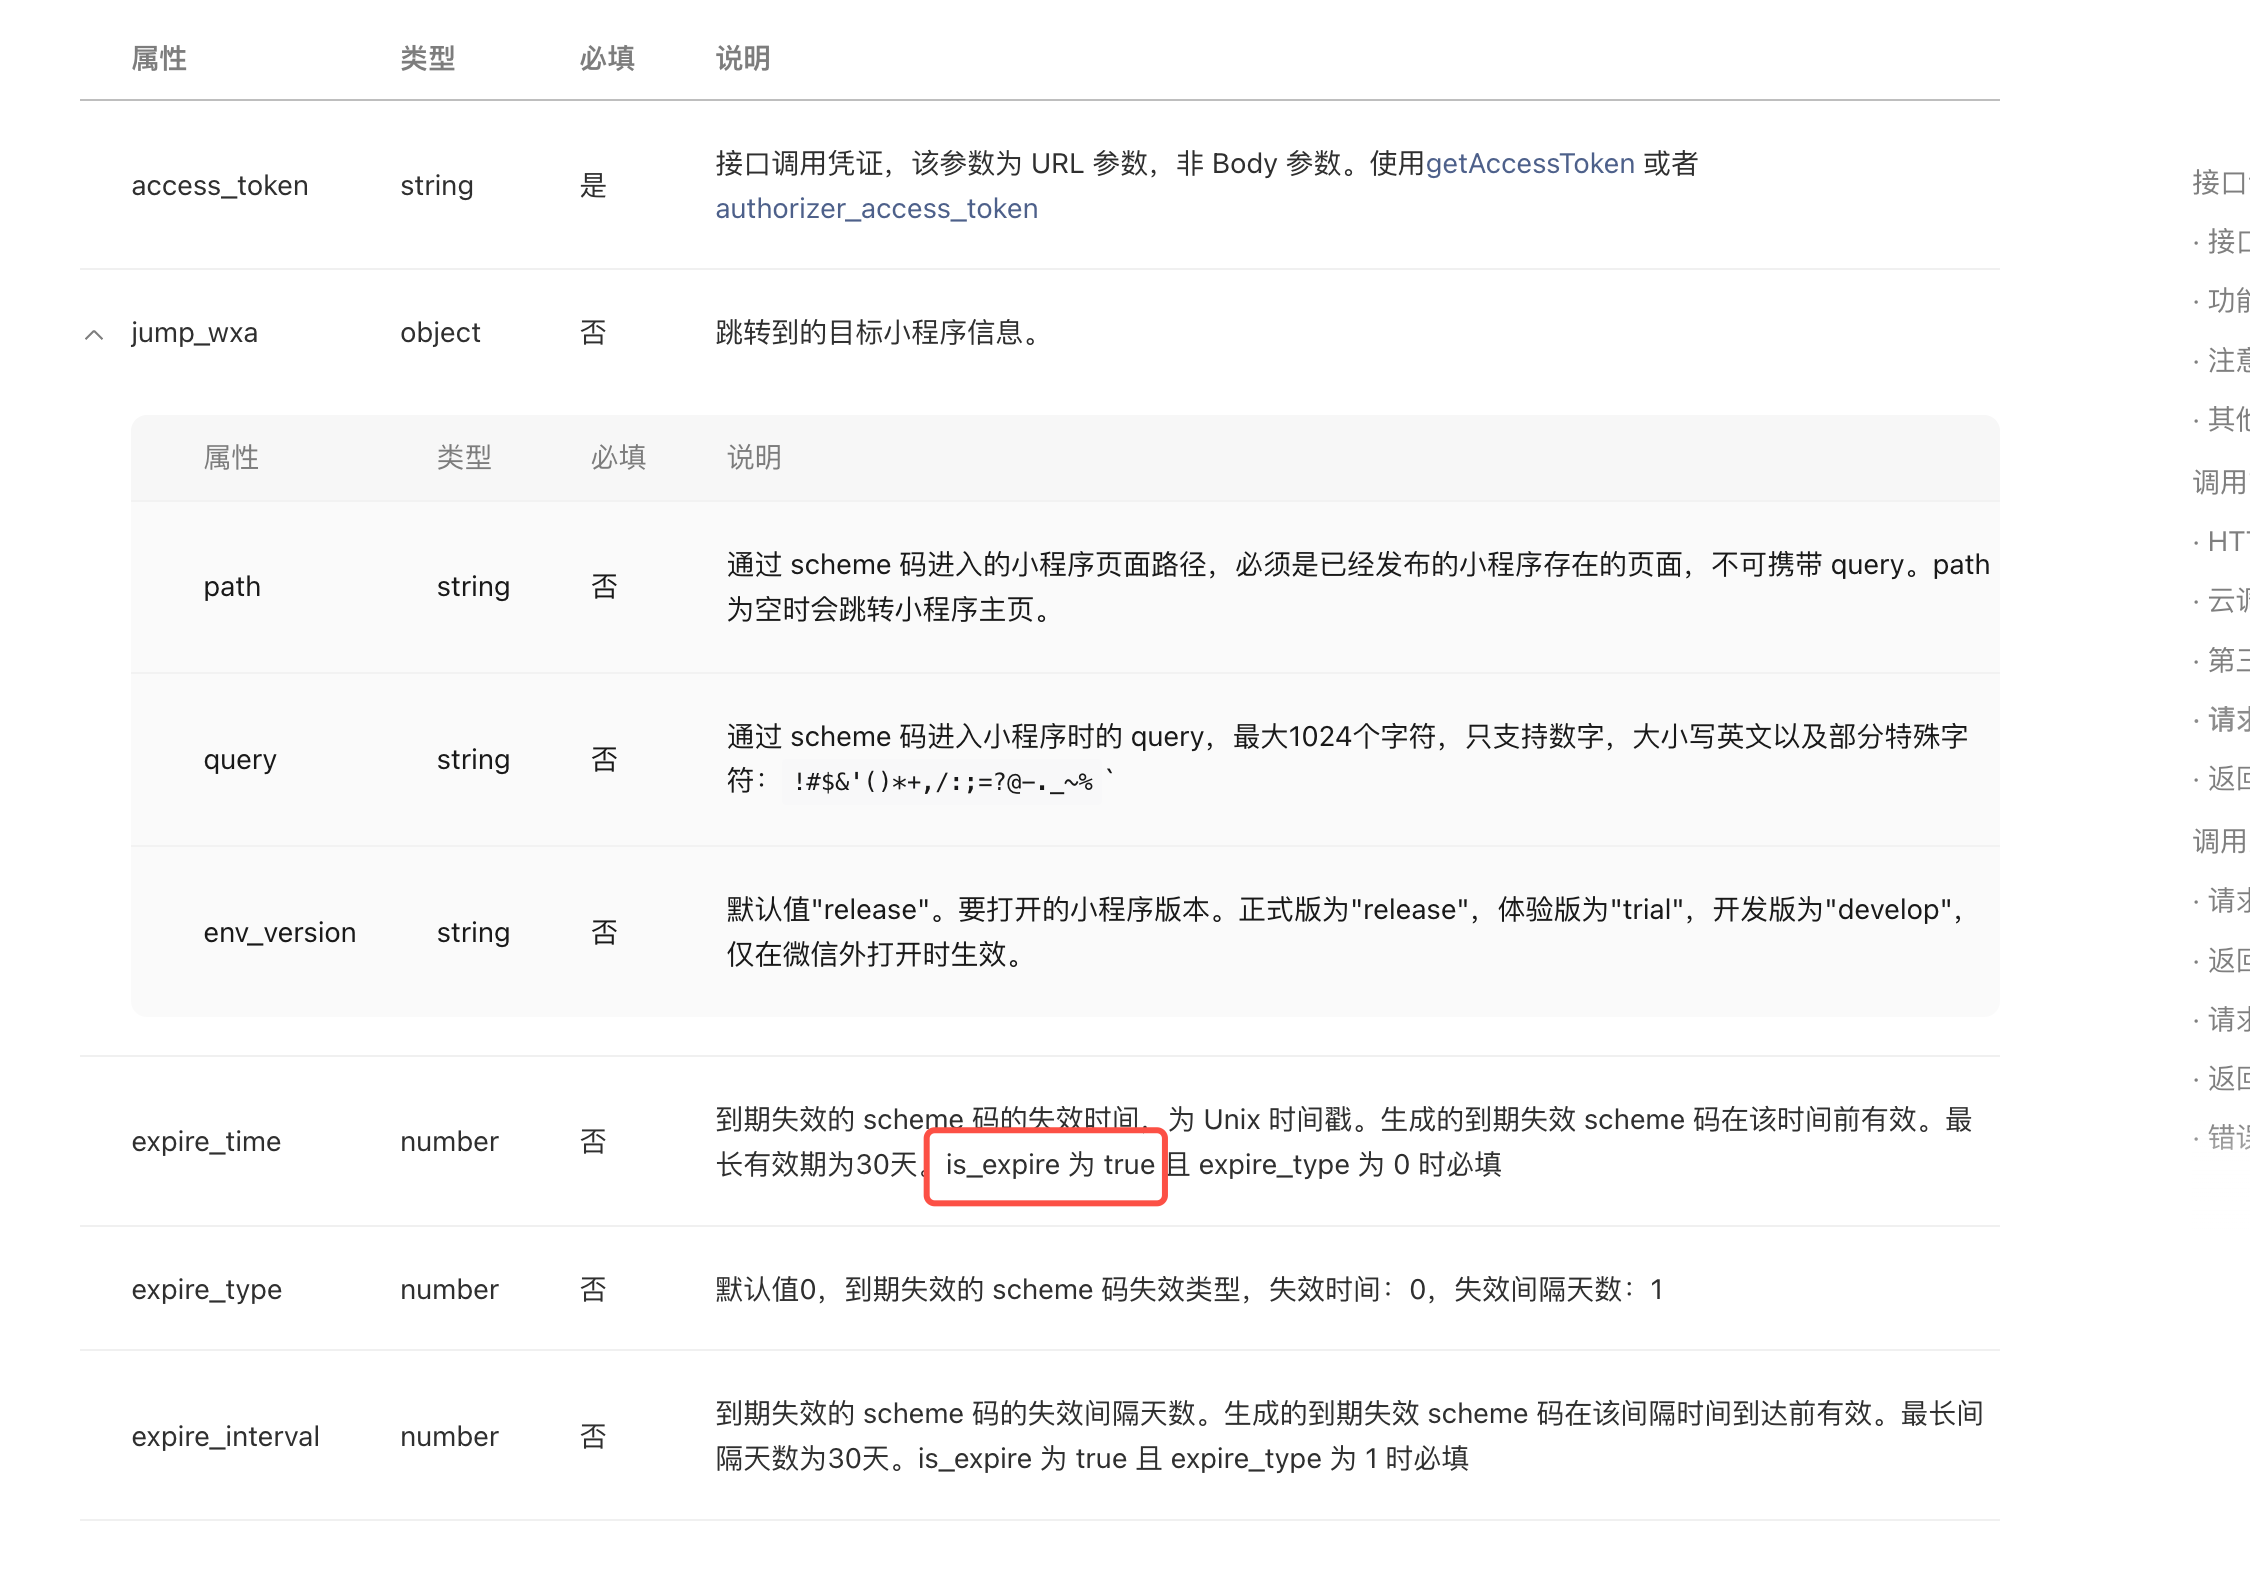Select the path attribute in nested table

click(231, 587)
